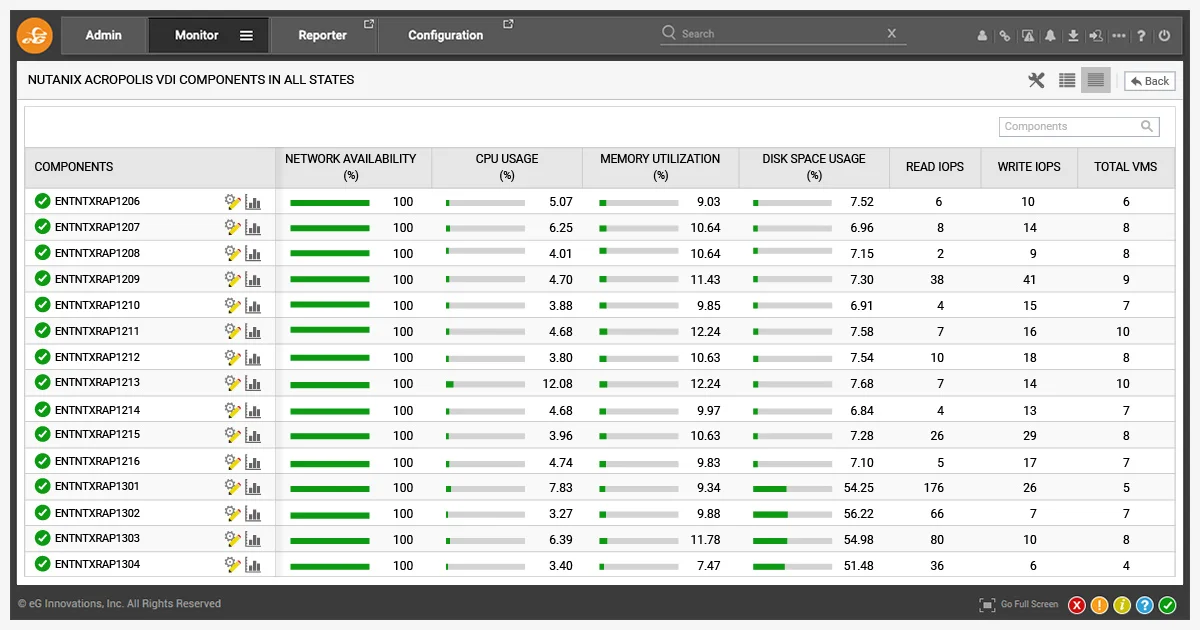The width and height of the screenshot is (1200, 630).
Task: Click the bell notifications icon
Action: (x=1050, y=36)
